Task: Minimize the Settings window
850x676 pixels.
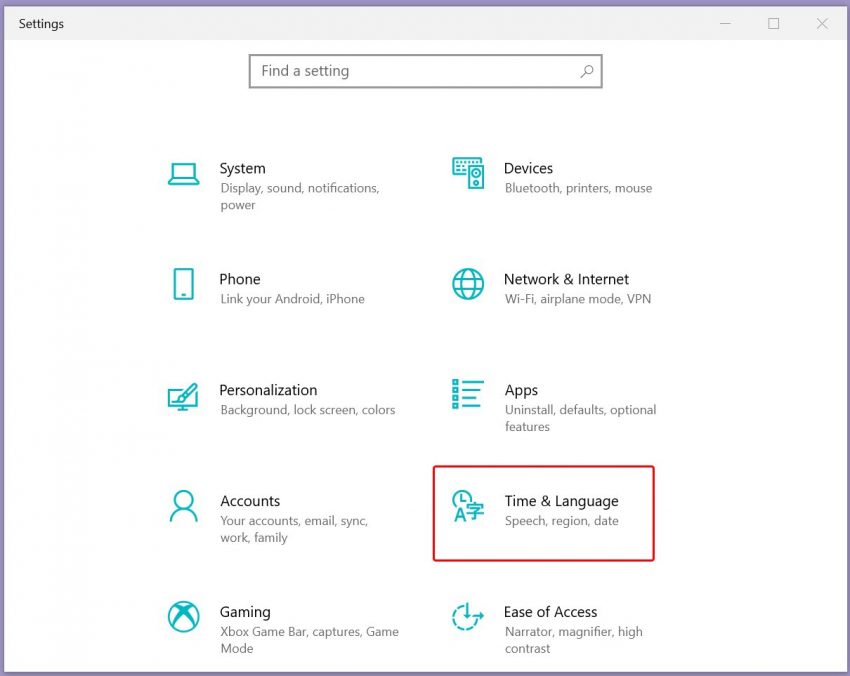Action: [725, 24]
